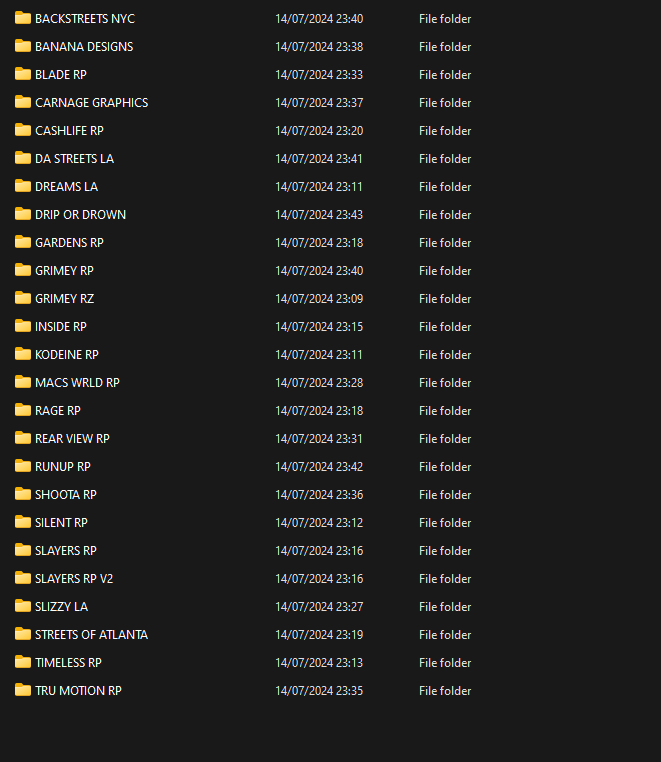The image size is (661, 762).
Task: Click 'File folder' type in SLIZZY LA row
Action: tap(445, 607)
